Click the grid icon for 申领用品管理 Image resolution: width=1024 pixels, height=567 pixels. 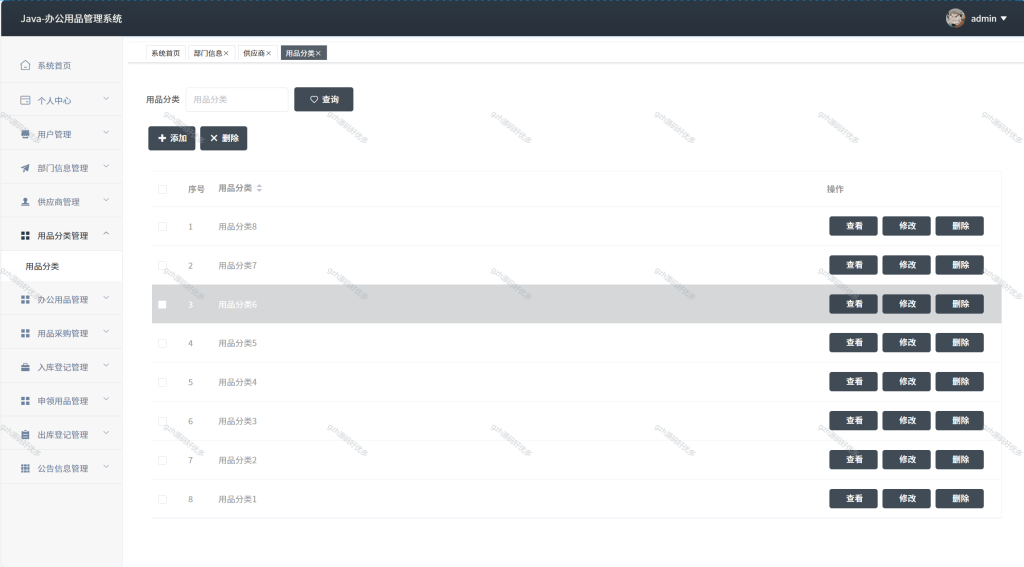point(25,400)
